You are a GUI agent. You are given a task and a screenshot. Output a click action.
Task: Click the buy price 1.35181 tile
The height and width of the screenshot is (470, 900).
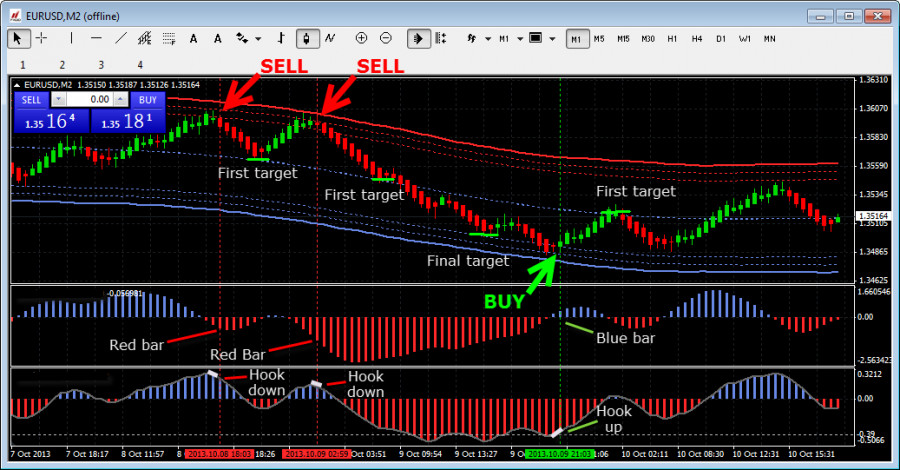click(x=128, y=121)
